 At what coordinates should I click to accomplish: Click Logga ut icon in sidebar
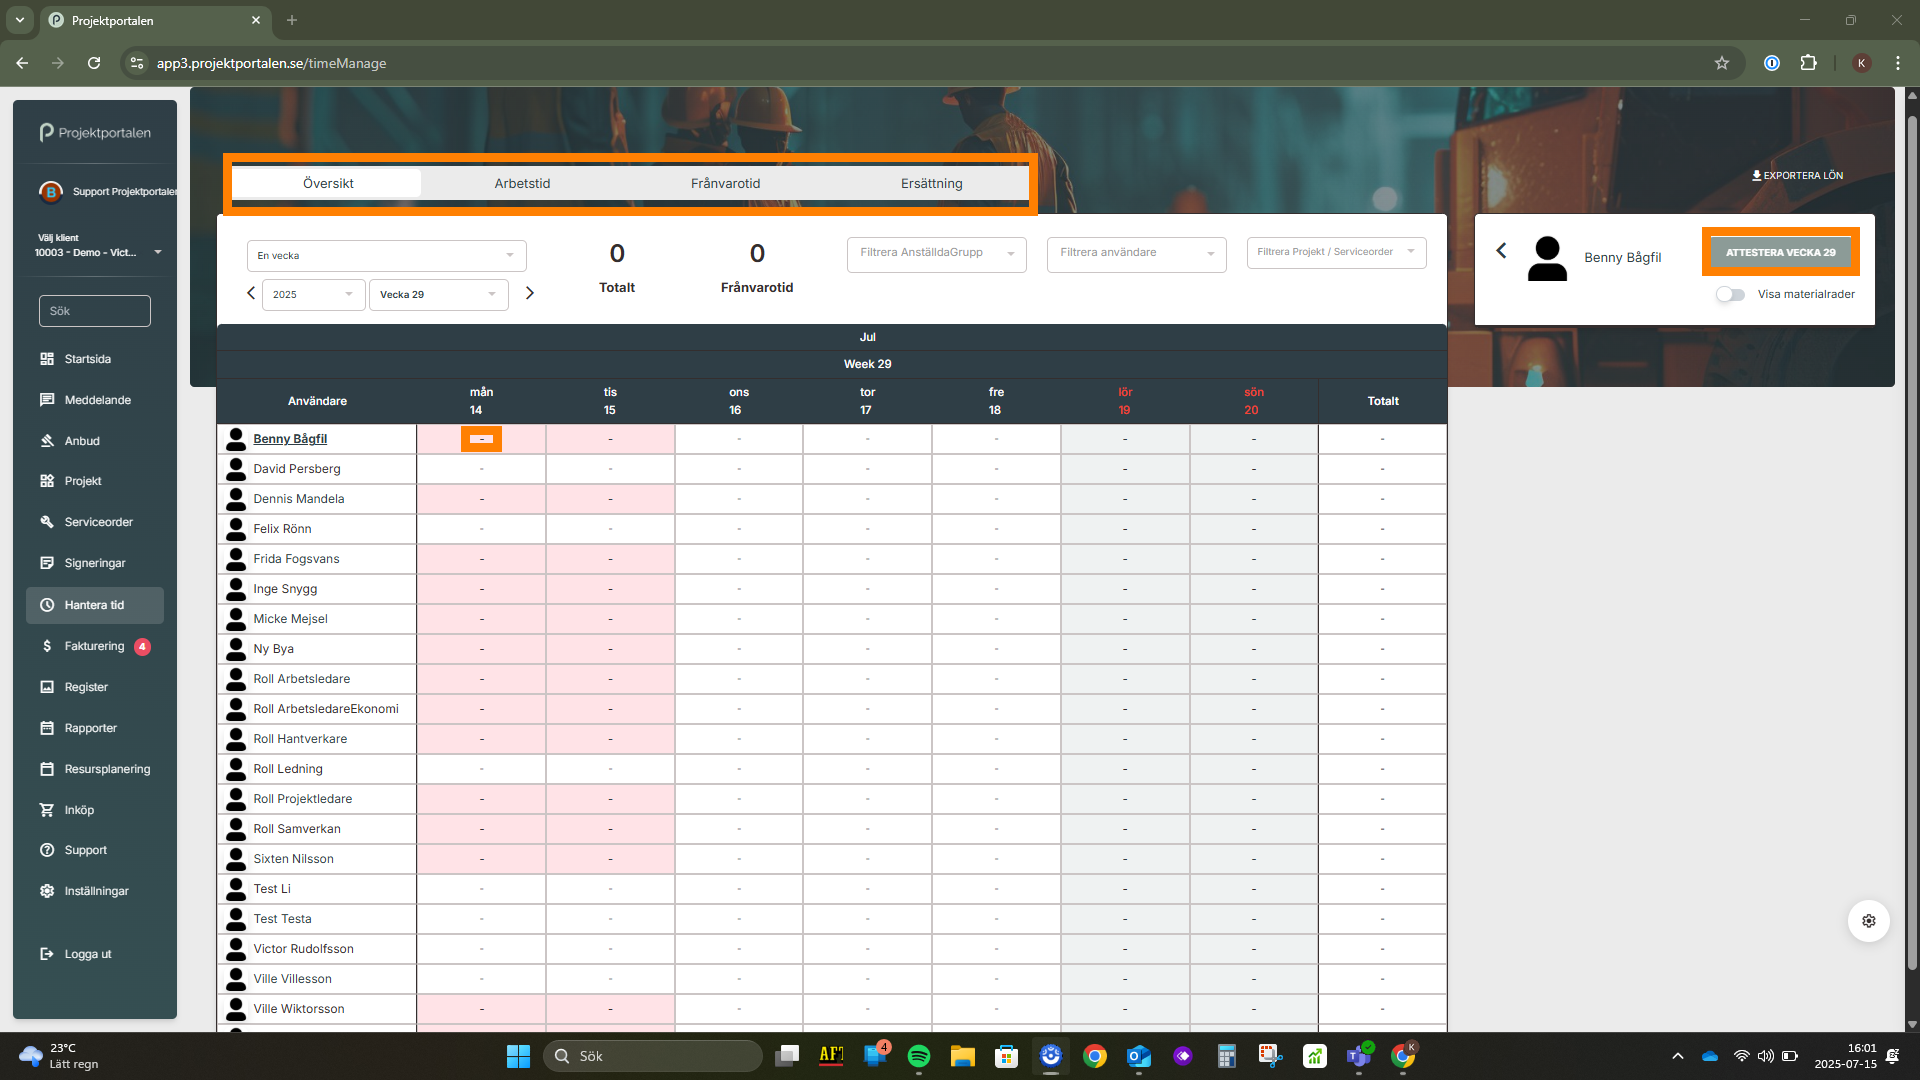(x=47, y=954)
